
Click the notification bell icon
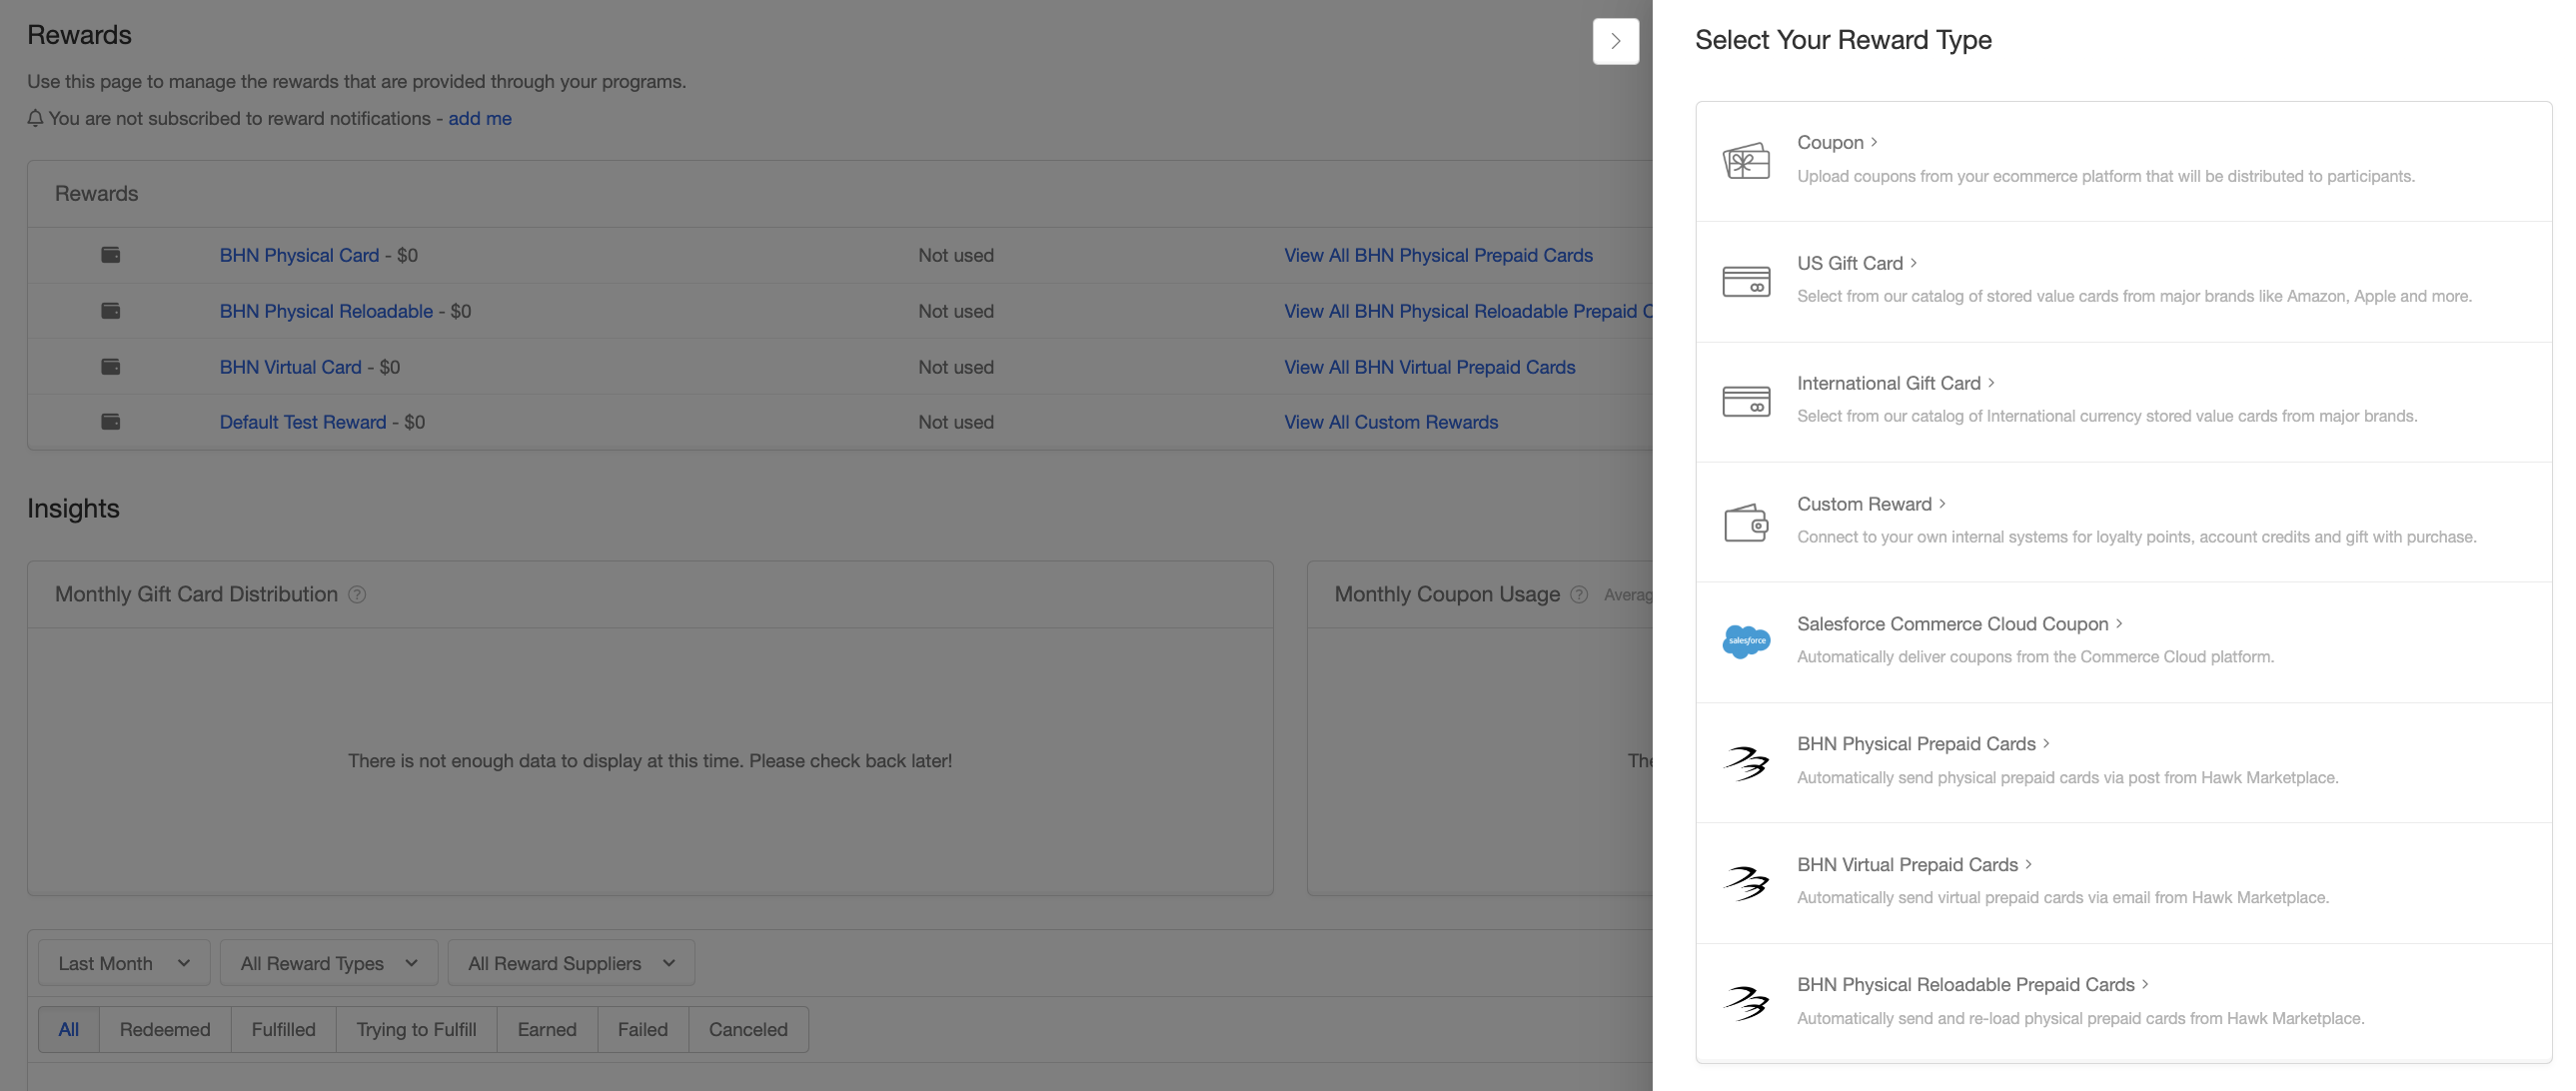click(35, 118)
